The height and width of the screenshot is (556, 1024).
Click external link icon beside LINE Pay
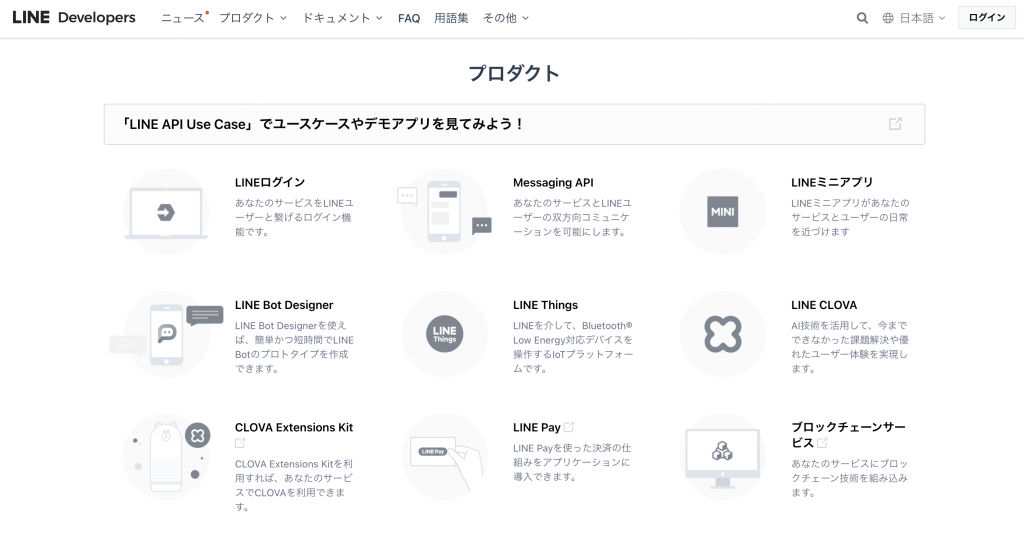[569, 427]
